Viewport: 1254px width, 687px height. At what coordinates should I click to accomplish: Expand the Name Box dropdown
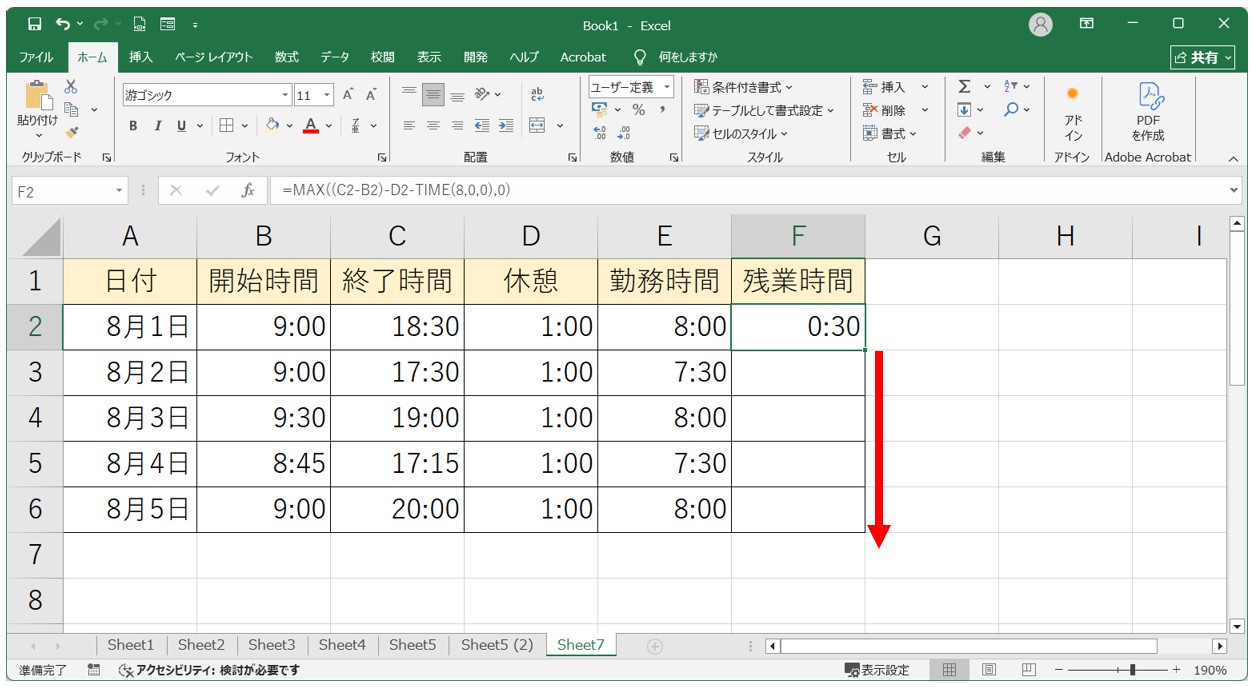[x=119, y=190]
